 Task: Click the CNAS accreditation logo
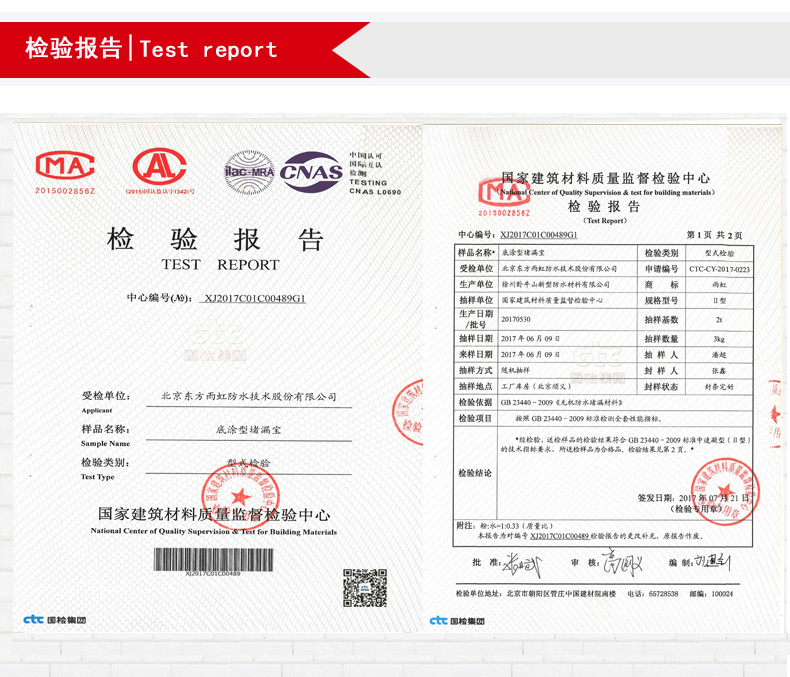(311, 171)
